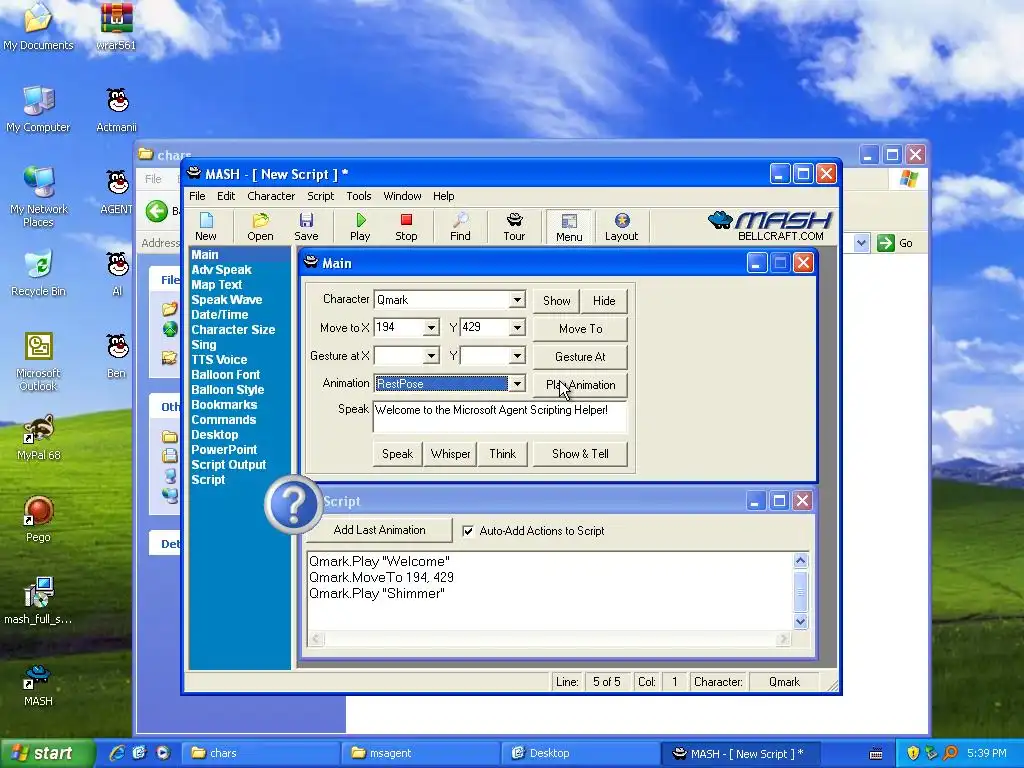Image resolution: width=1024 pixels, height=768 pixels.
Task: Open a script with the Open toolbar icon
Action: pos(260,227)
